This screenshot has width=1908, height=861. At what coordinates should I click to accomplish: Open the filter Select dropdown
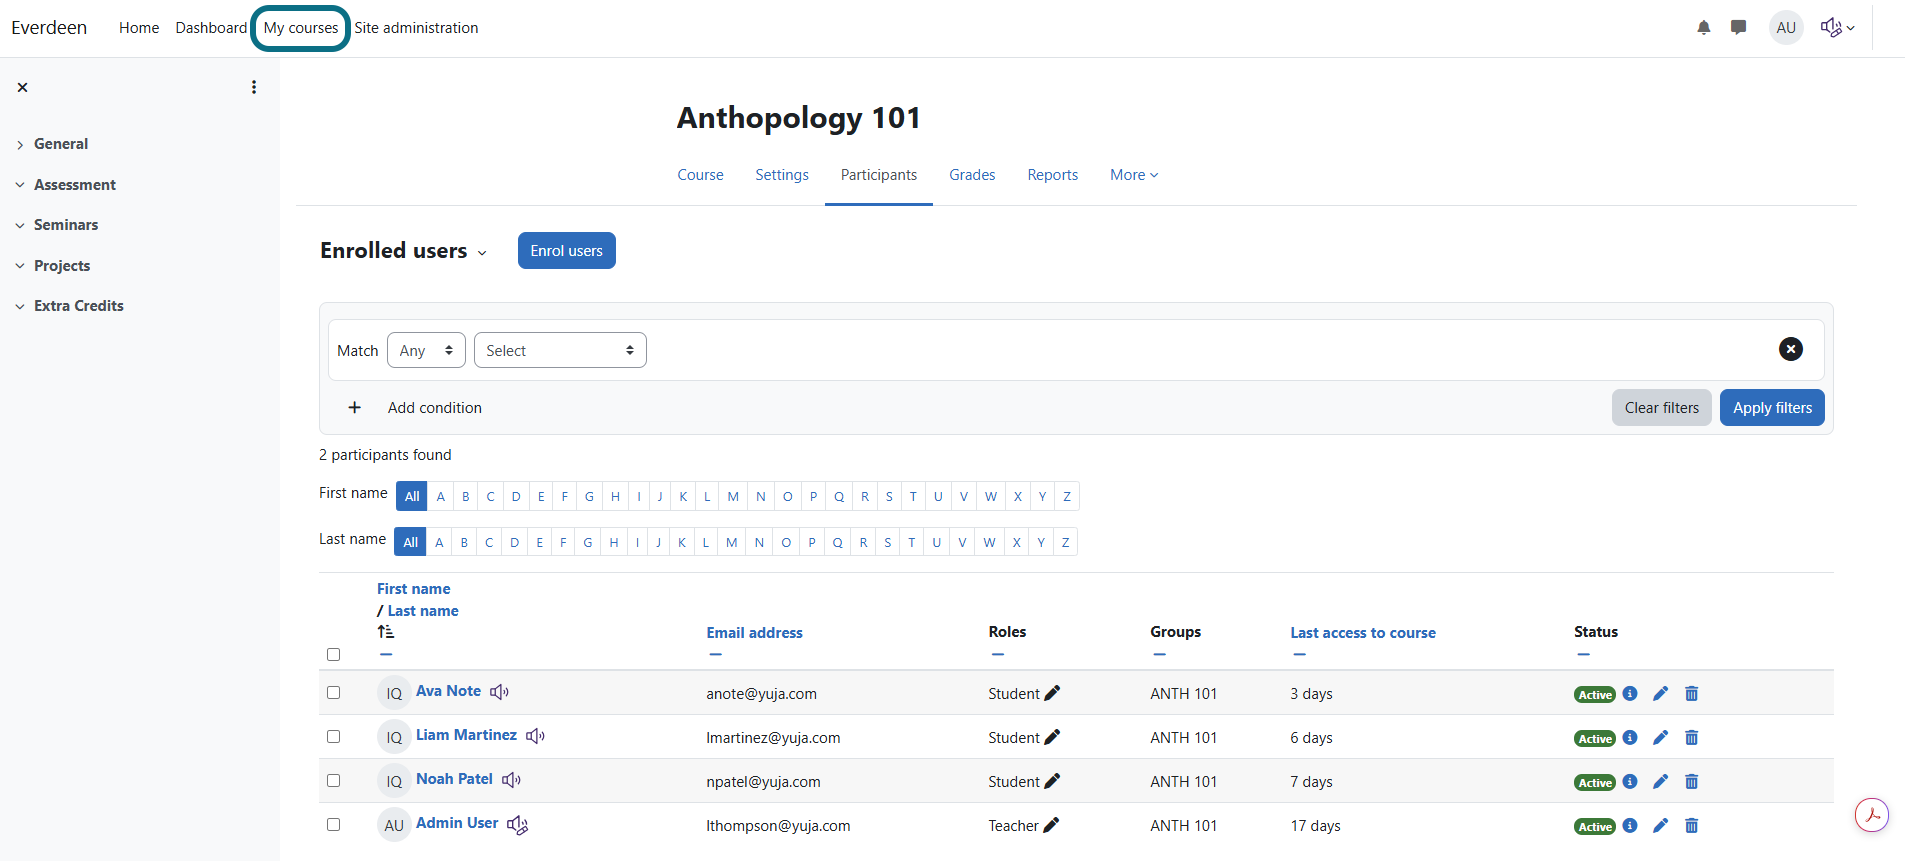click(x=560, y=350)
